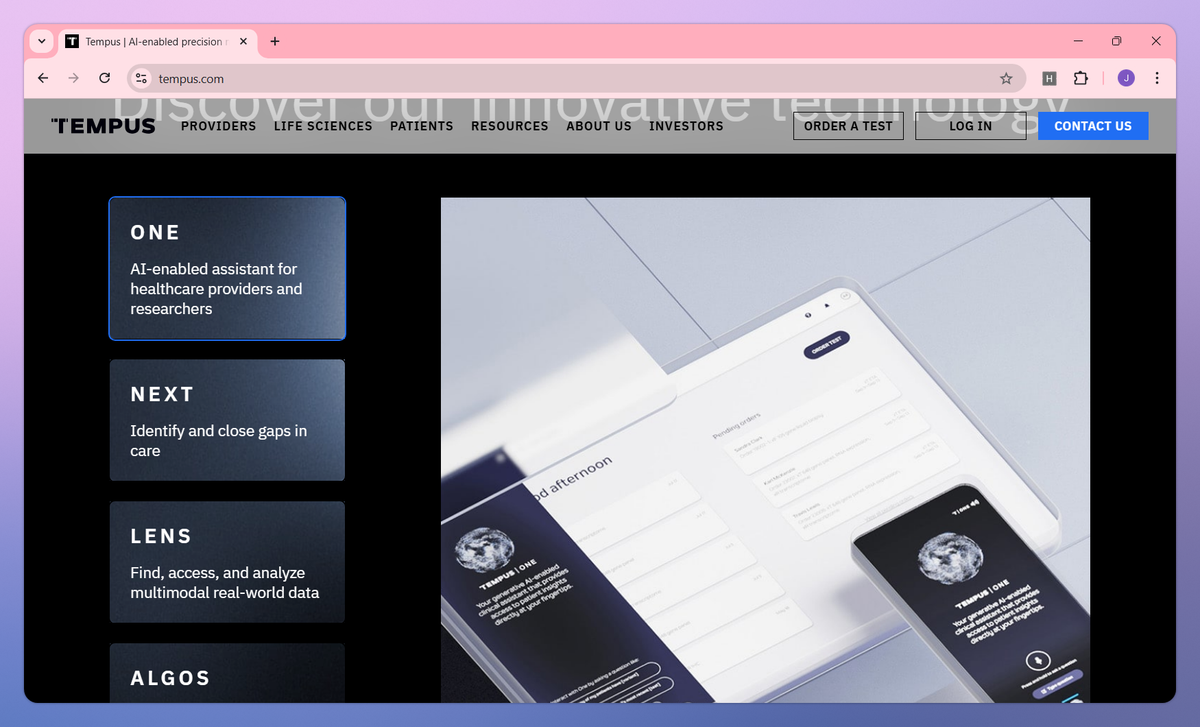Viewport: 1200px width, 727px height.
Task: Reload the tempus.com page
Action: point(104,78)
